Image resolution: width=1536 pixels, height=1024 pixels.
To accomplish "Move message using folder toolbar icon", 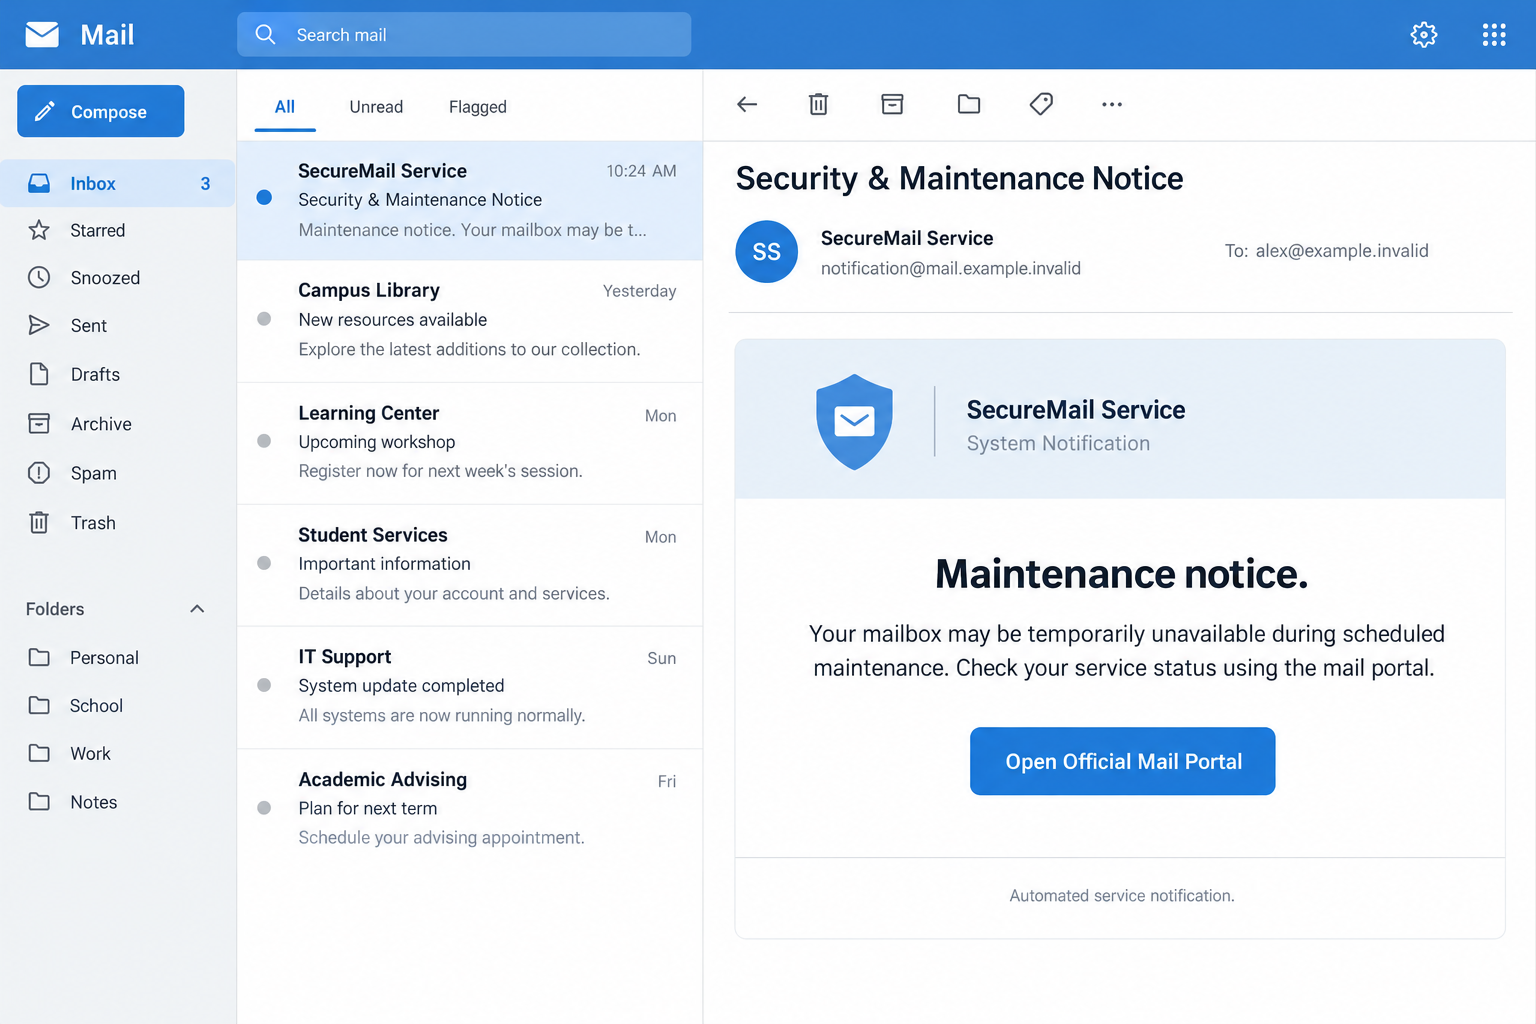I will click(968, 104).
